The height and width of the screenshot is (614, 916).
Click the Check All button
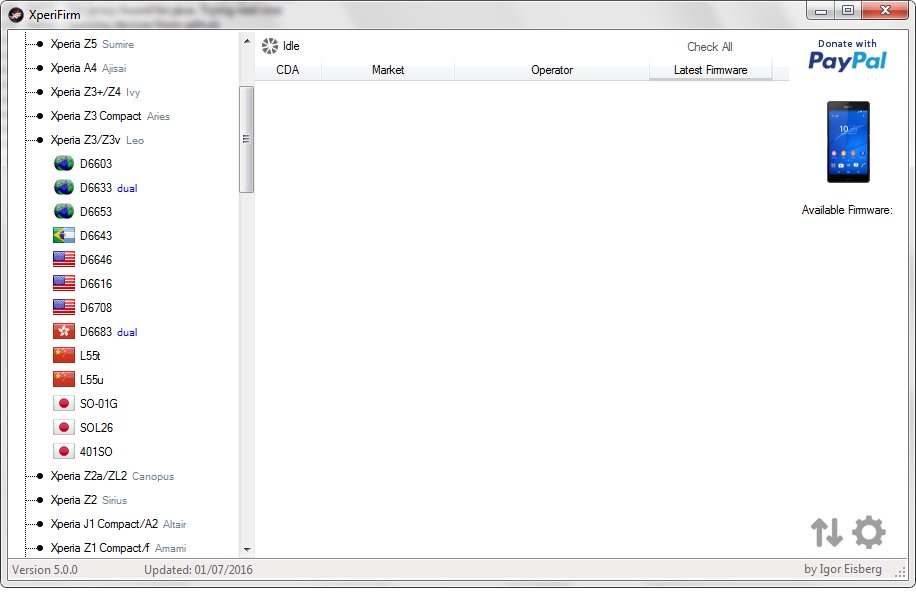[709, 47]
